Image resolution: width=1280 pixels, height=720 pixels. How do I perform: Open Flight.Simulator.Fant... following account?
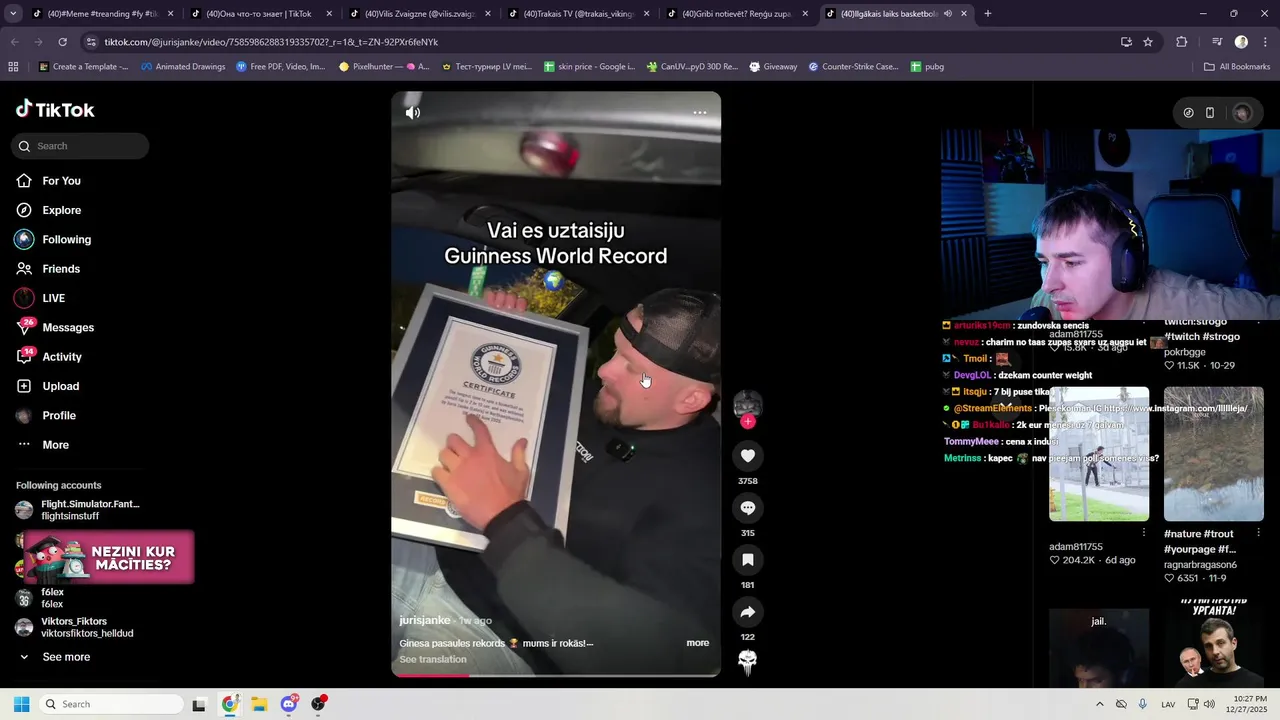click(78, 510)
